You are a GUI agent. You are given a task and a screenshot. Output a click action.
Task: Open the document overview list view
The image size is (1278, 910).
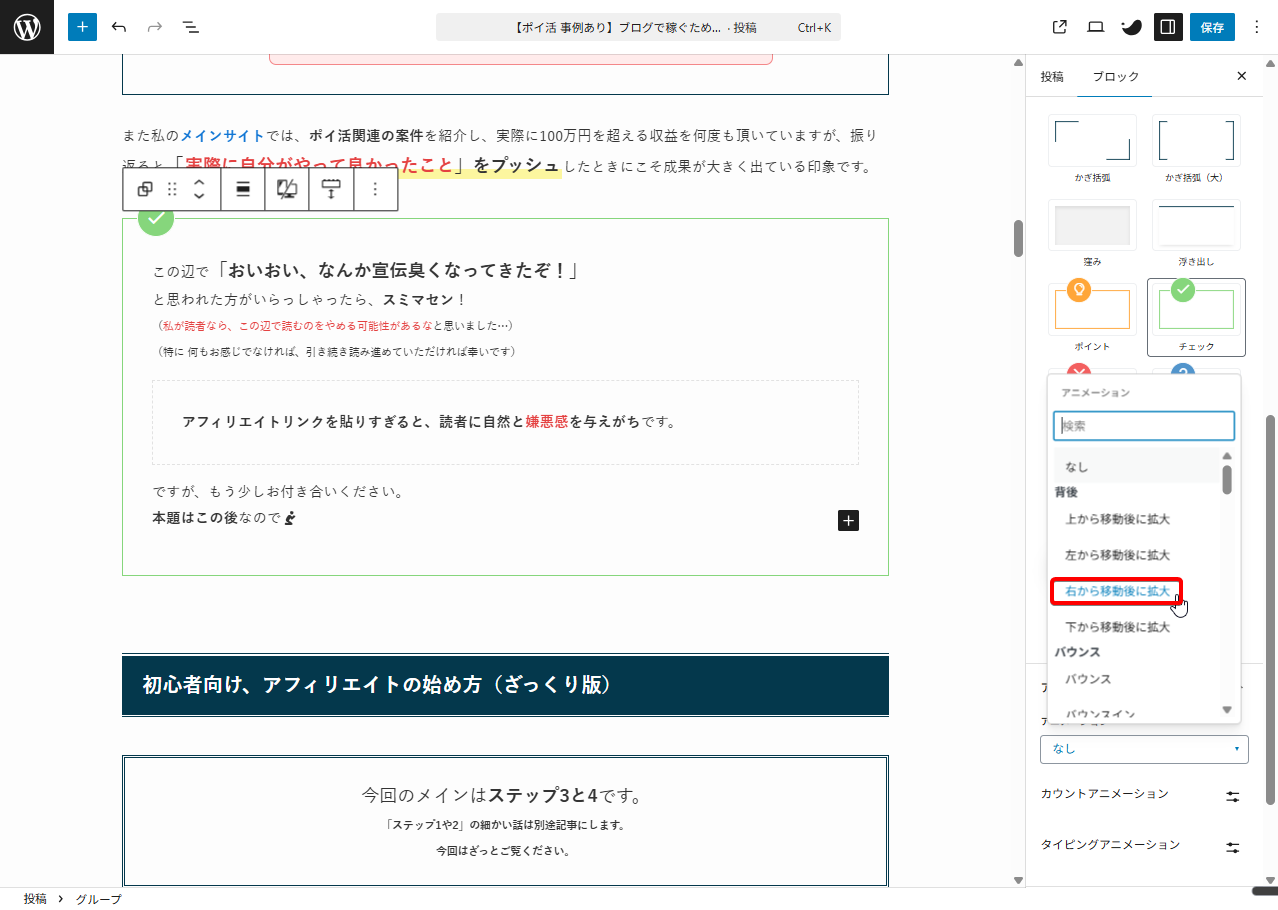click(x=191, y=27)
